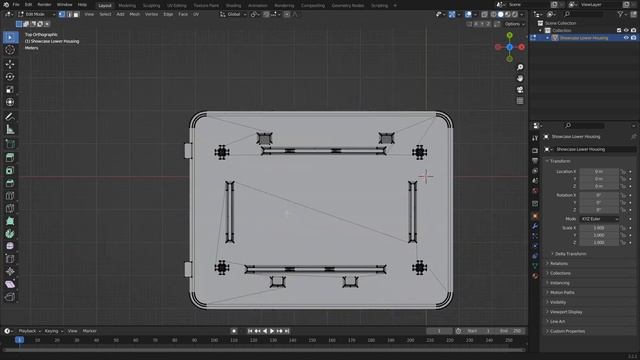
Task: Toggle Showcase Lower Housing render camera icon
Action: pyautogui.click(x=633, y=38)
